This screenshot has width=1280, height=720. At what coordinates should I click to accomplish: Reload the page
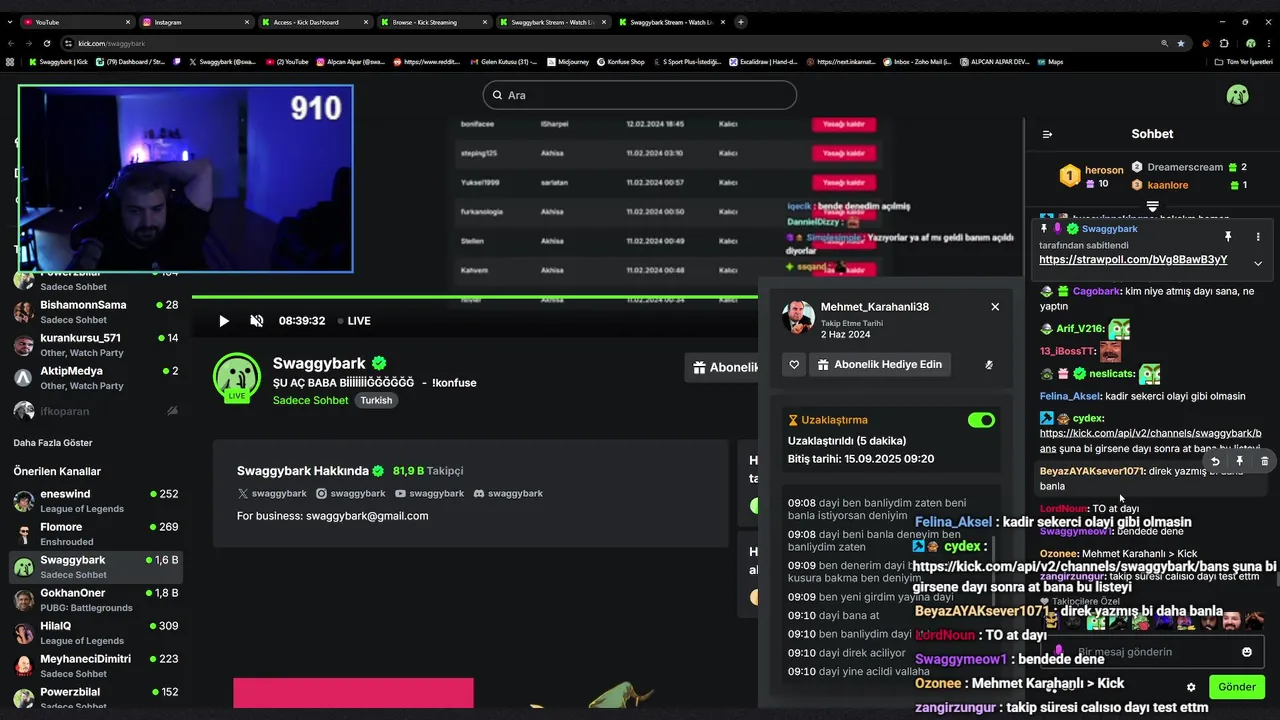(47, 43)
